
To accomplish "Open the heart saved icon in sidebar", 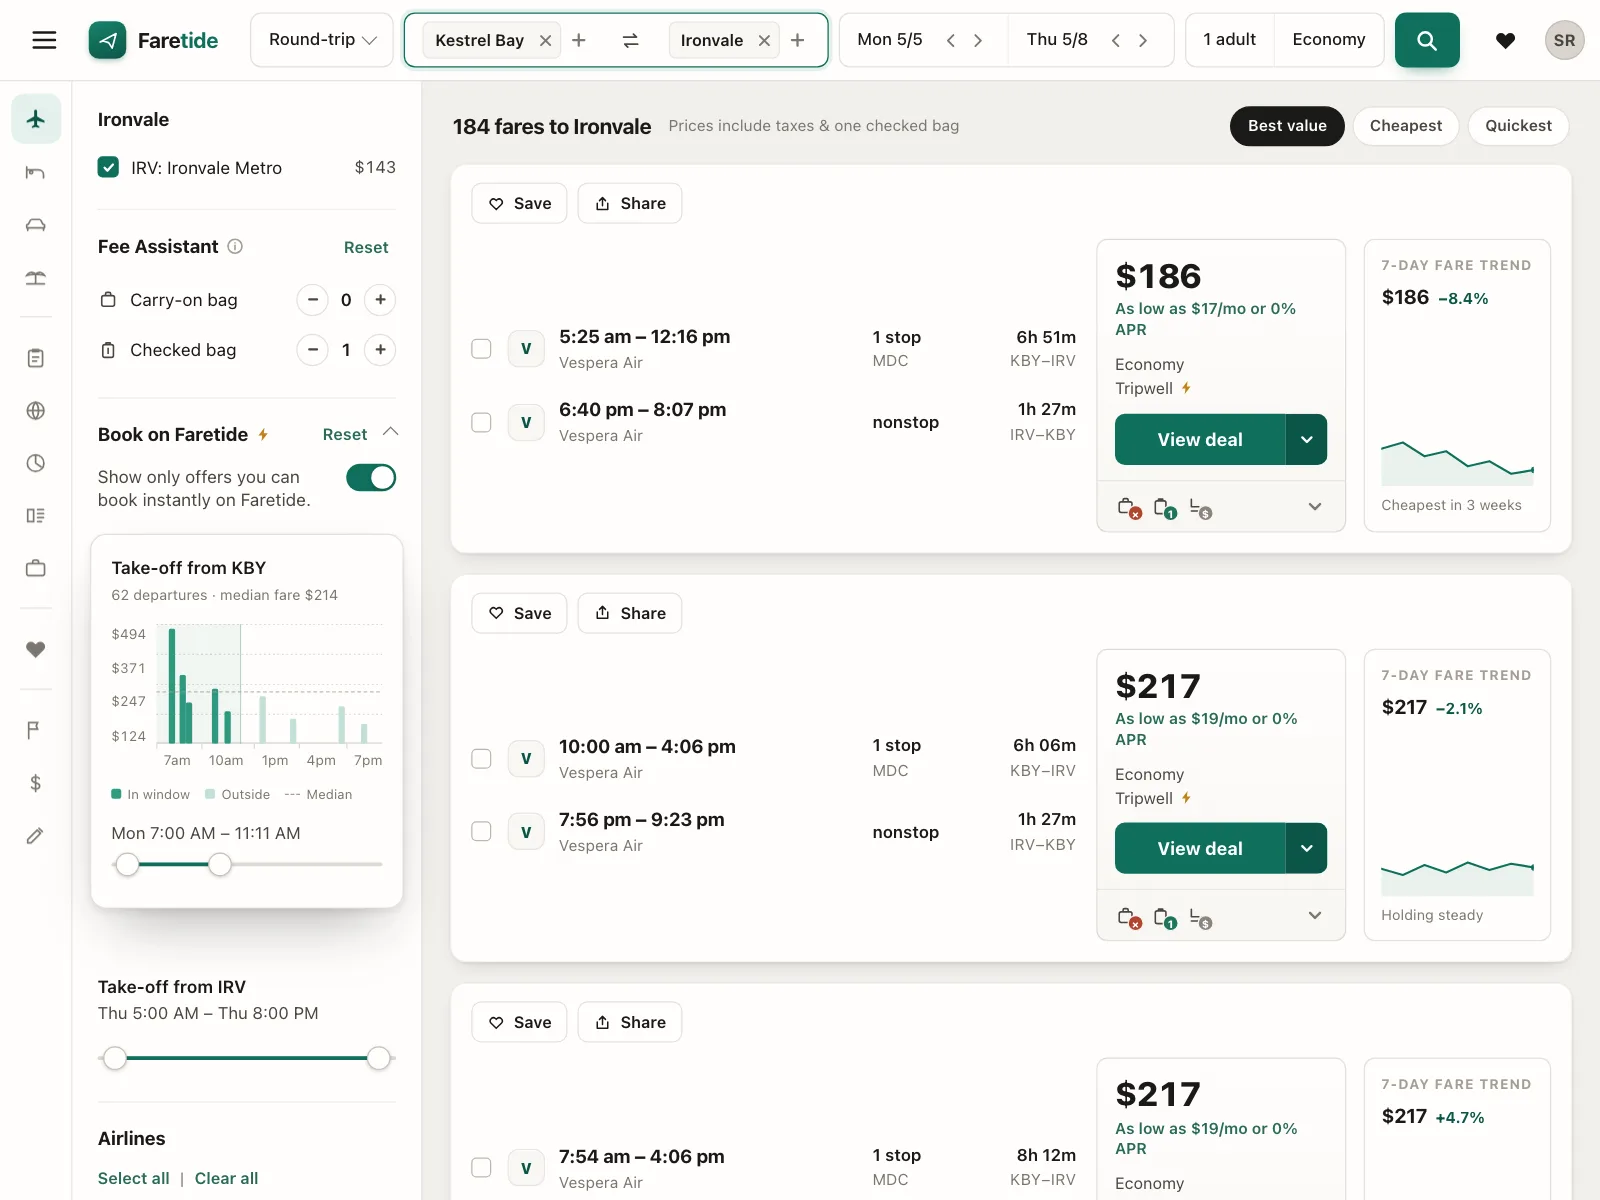I will (x=36, y=650).
